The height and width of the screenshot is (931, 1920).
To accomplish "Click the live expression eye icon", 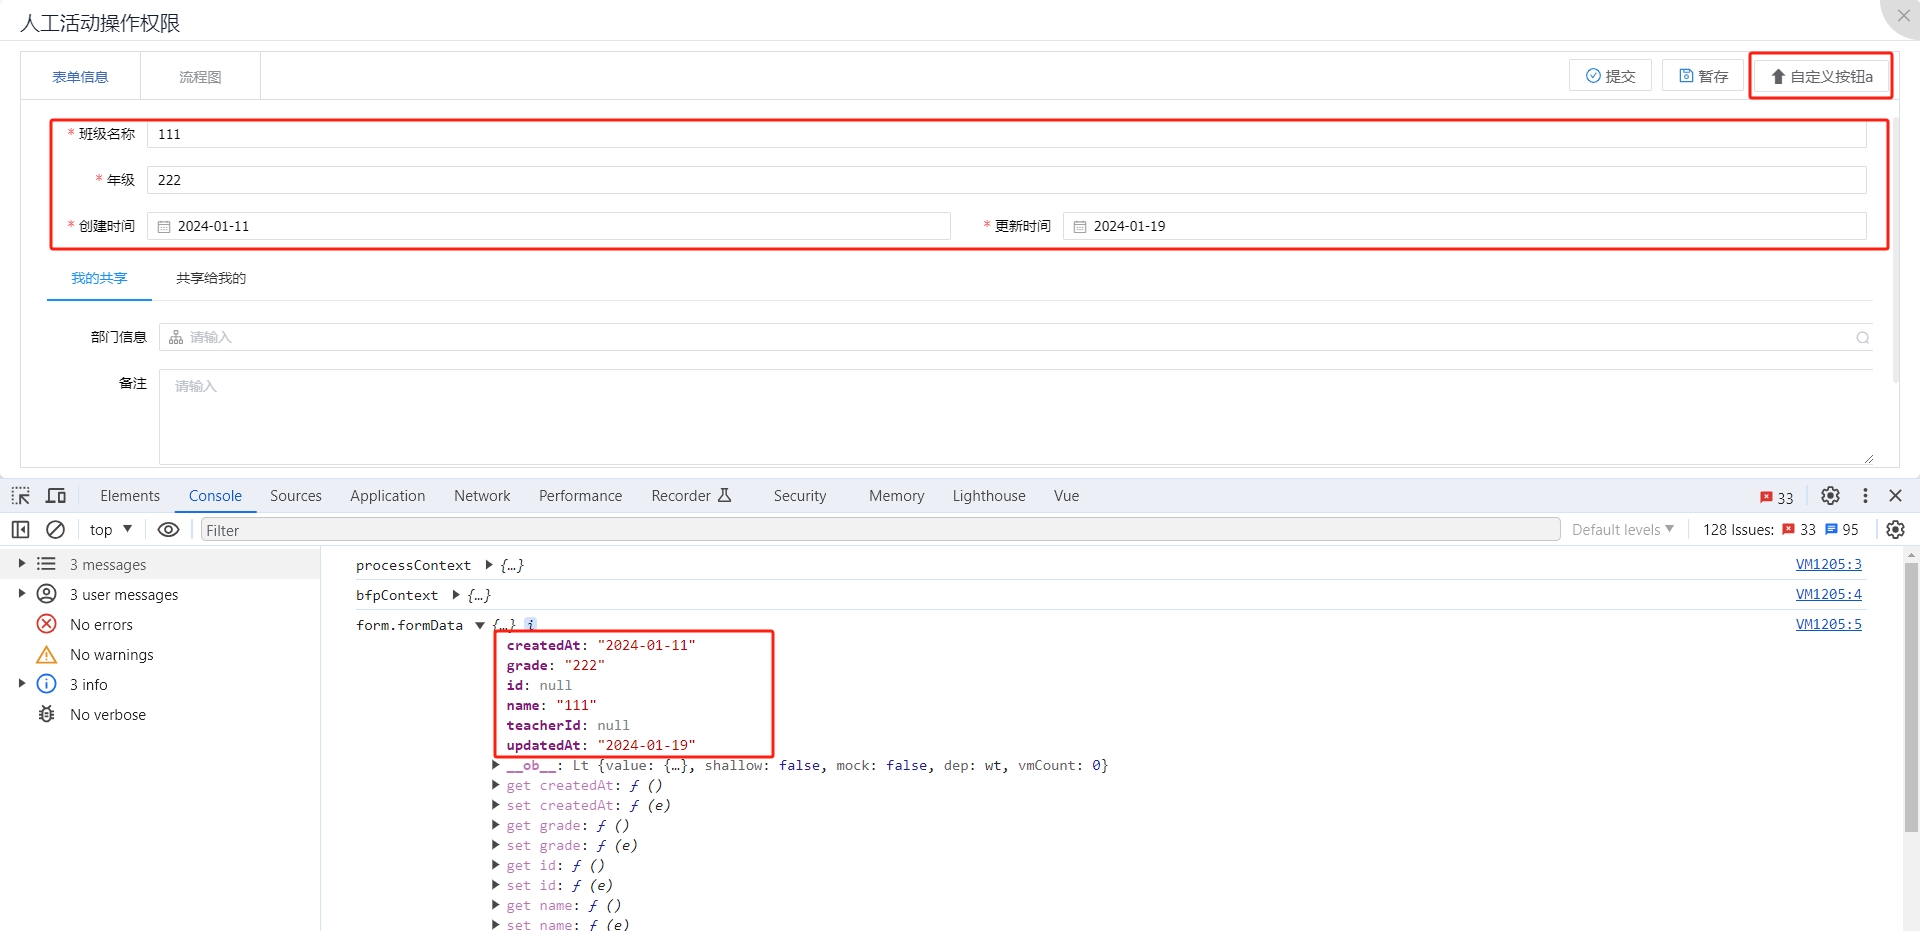I will [169, 530].
